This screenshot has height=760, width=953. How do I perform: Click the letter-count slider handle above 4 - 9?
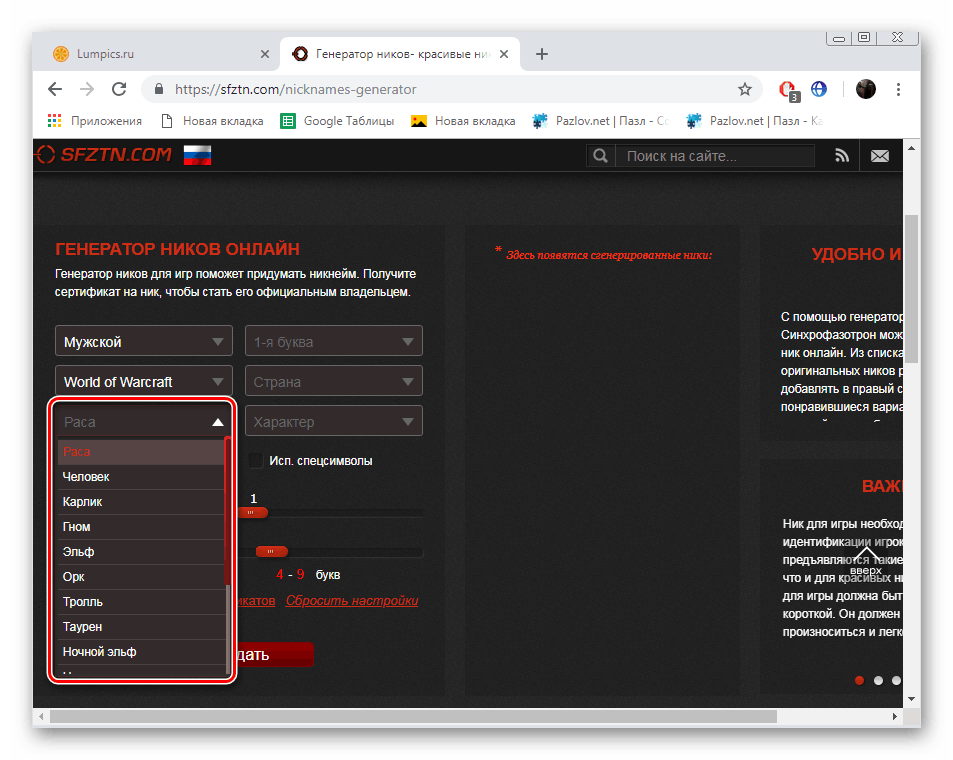(271, 551)
